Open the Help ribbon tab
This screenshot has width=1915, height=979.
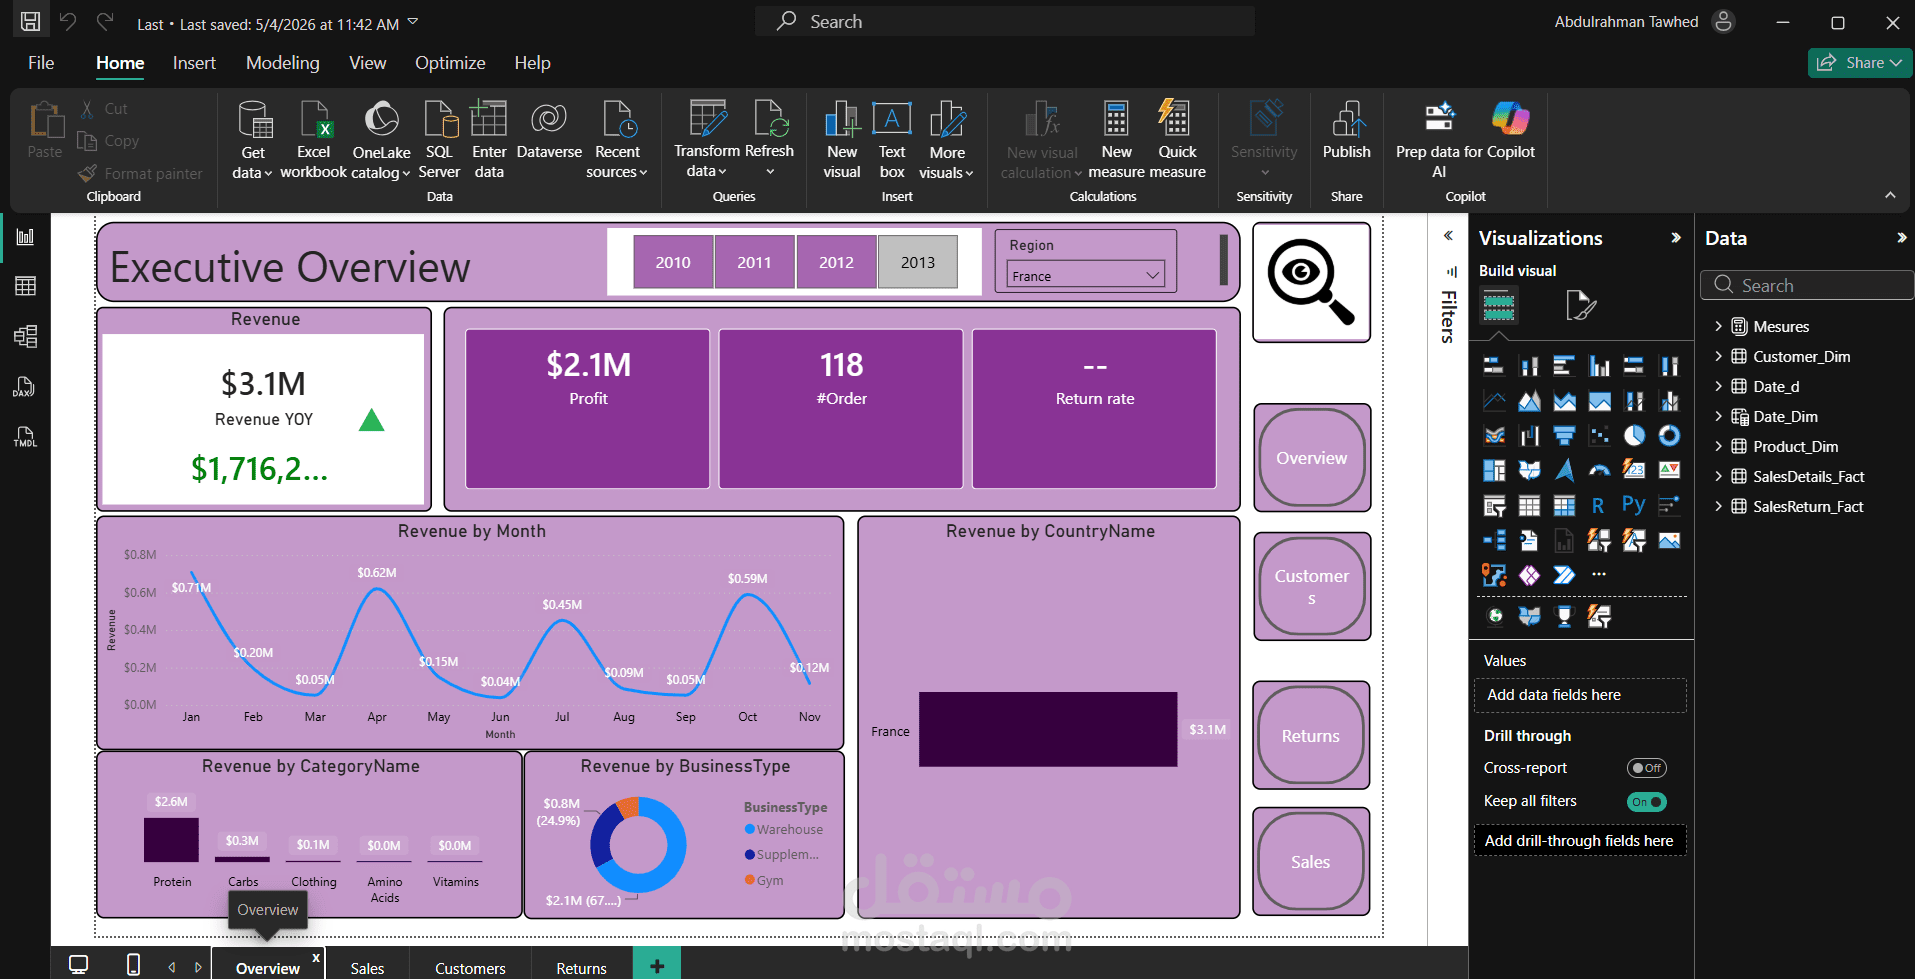pyautogui.click(x=532, y=63)
